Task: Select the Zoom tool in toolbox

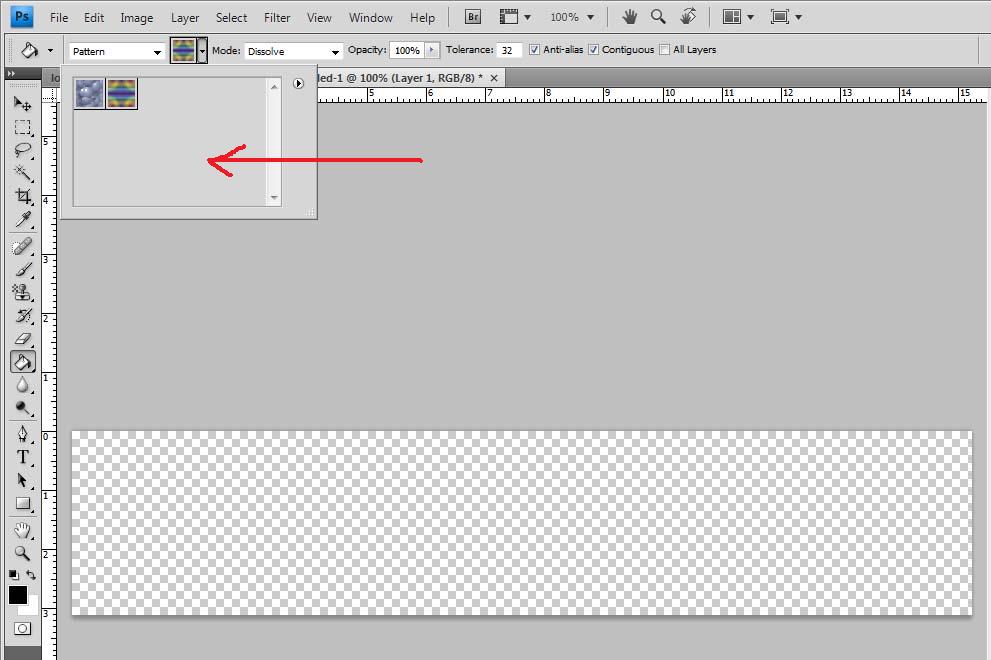Action: tap(22, 553)
